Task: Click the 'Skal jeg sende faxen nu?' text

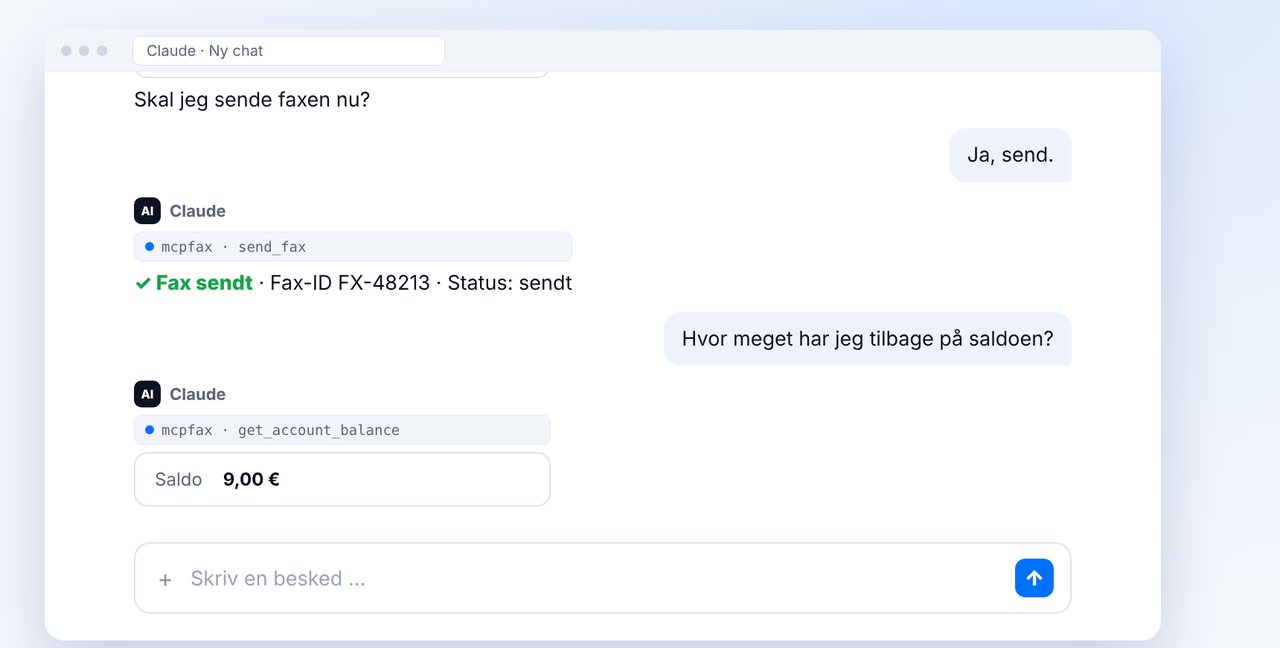Action: (x=252, y=100)
